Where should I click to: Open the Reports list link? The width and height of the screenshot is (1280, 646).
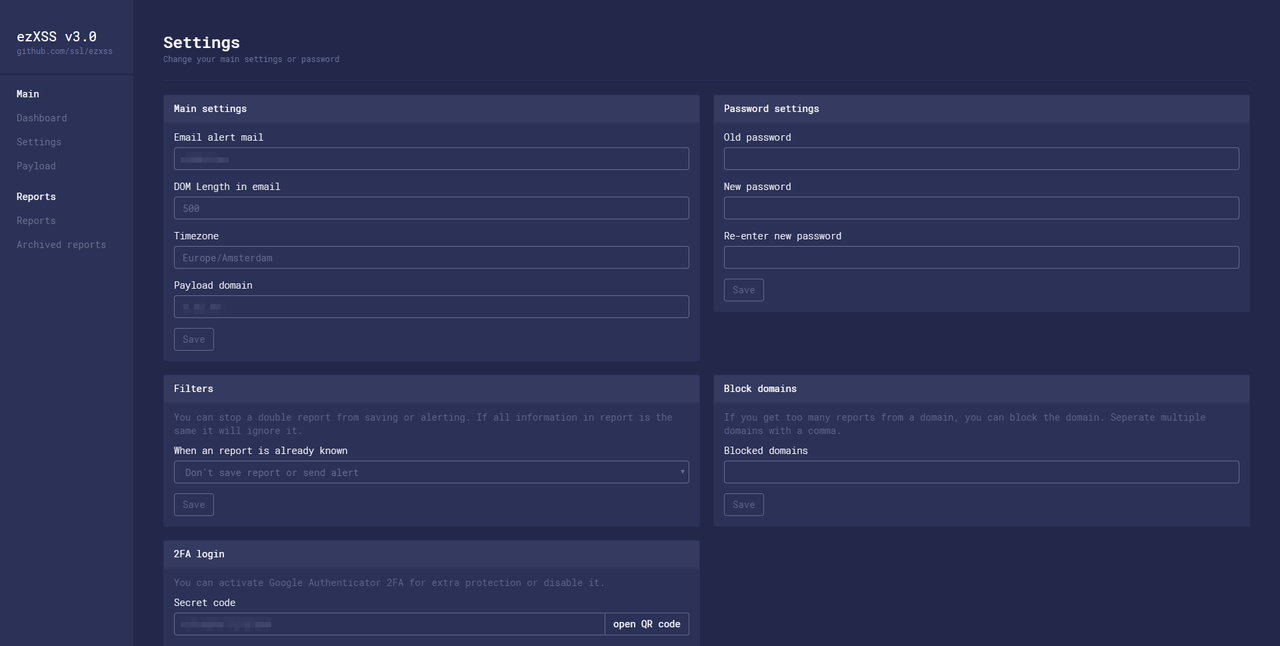pyautogui.click(x=36, y=221)
